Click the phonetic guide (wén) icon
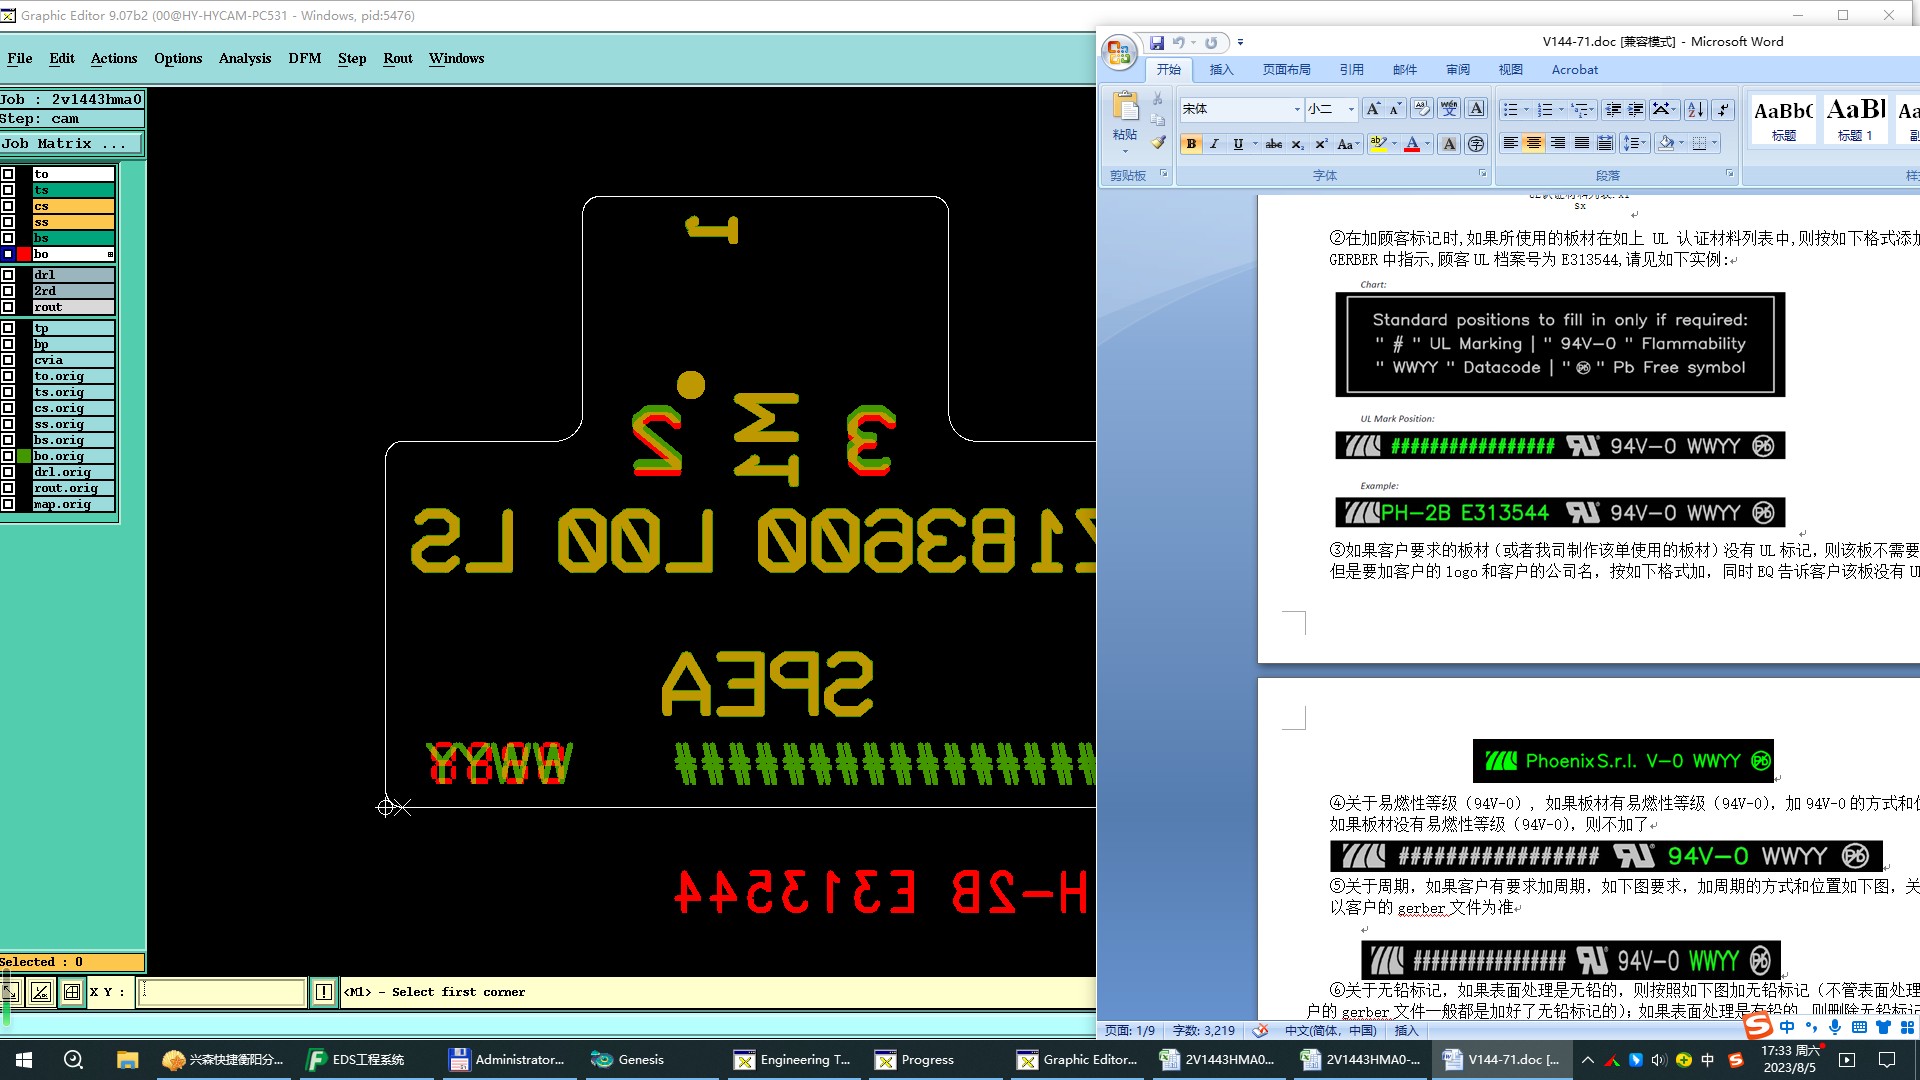Image resolution: width=1920 pixels, height=1080 pixels. tap(1449, 109)
